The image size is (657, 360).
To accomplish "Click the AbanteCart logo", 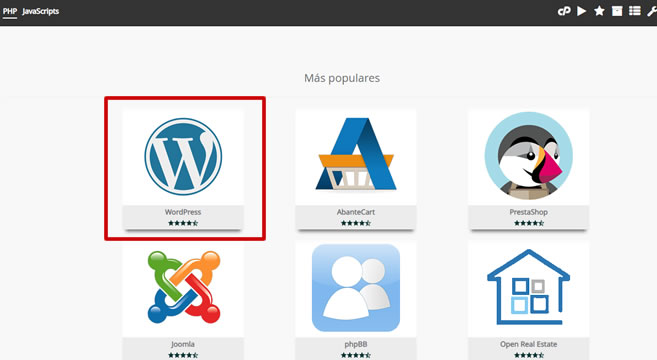I will click(x=356, y=154).
